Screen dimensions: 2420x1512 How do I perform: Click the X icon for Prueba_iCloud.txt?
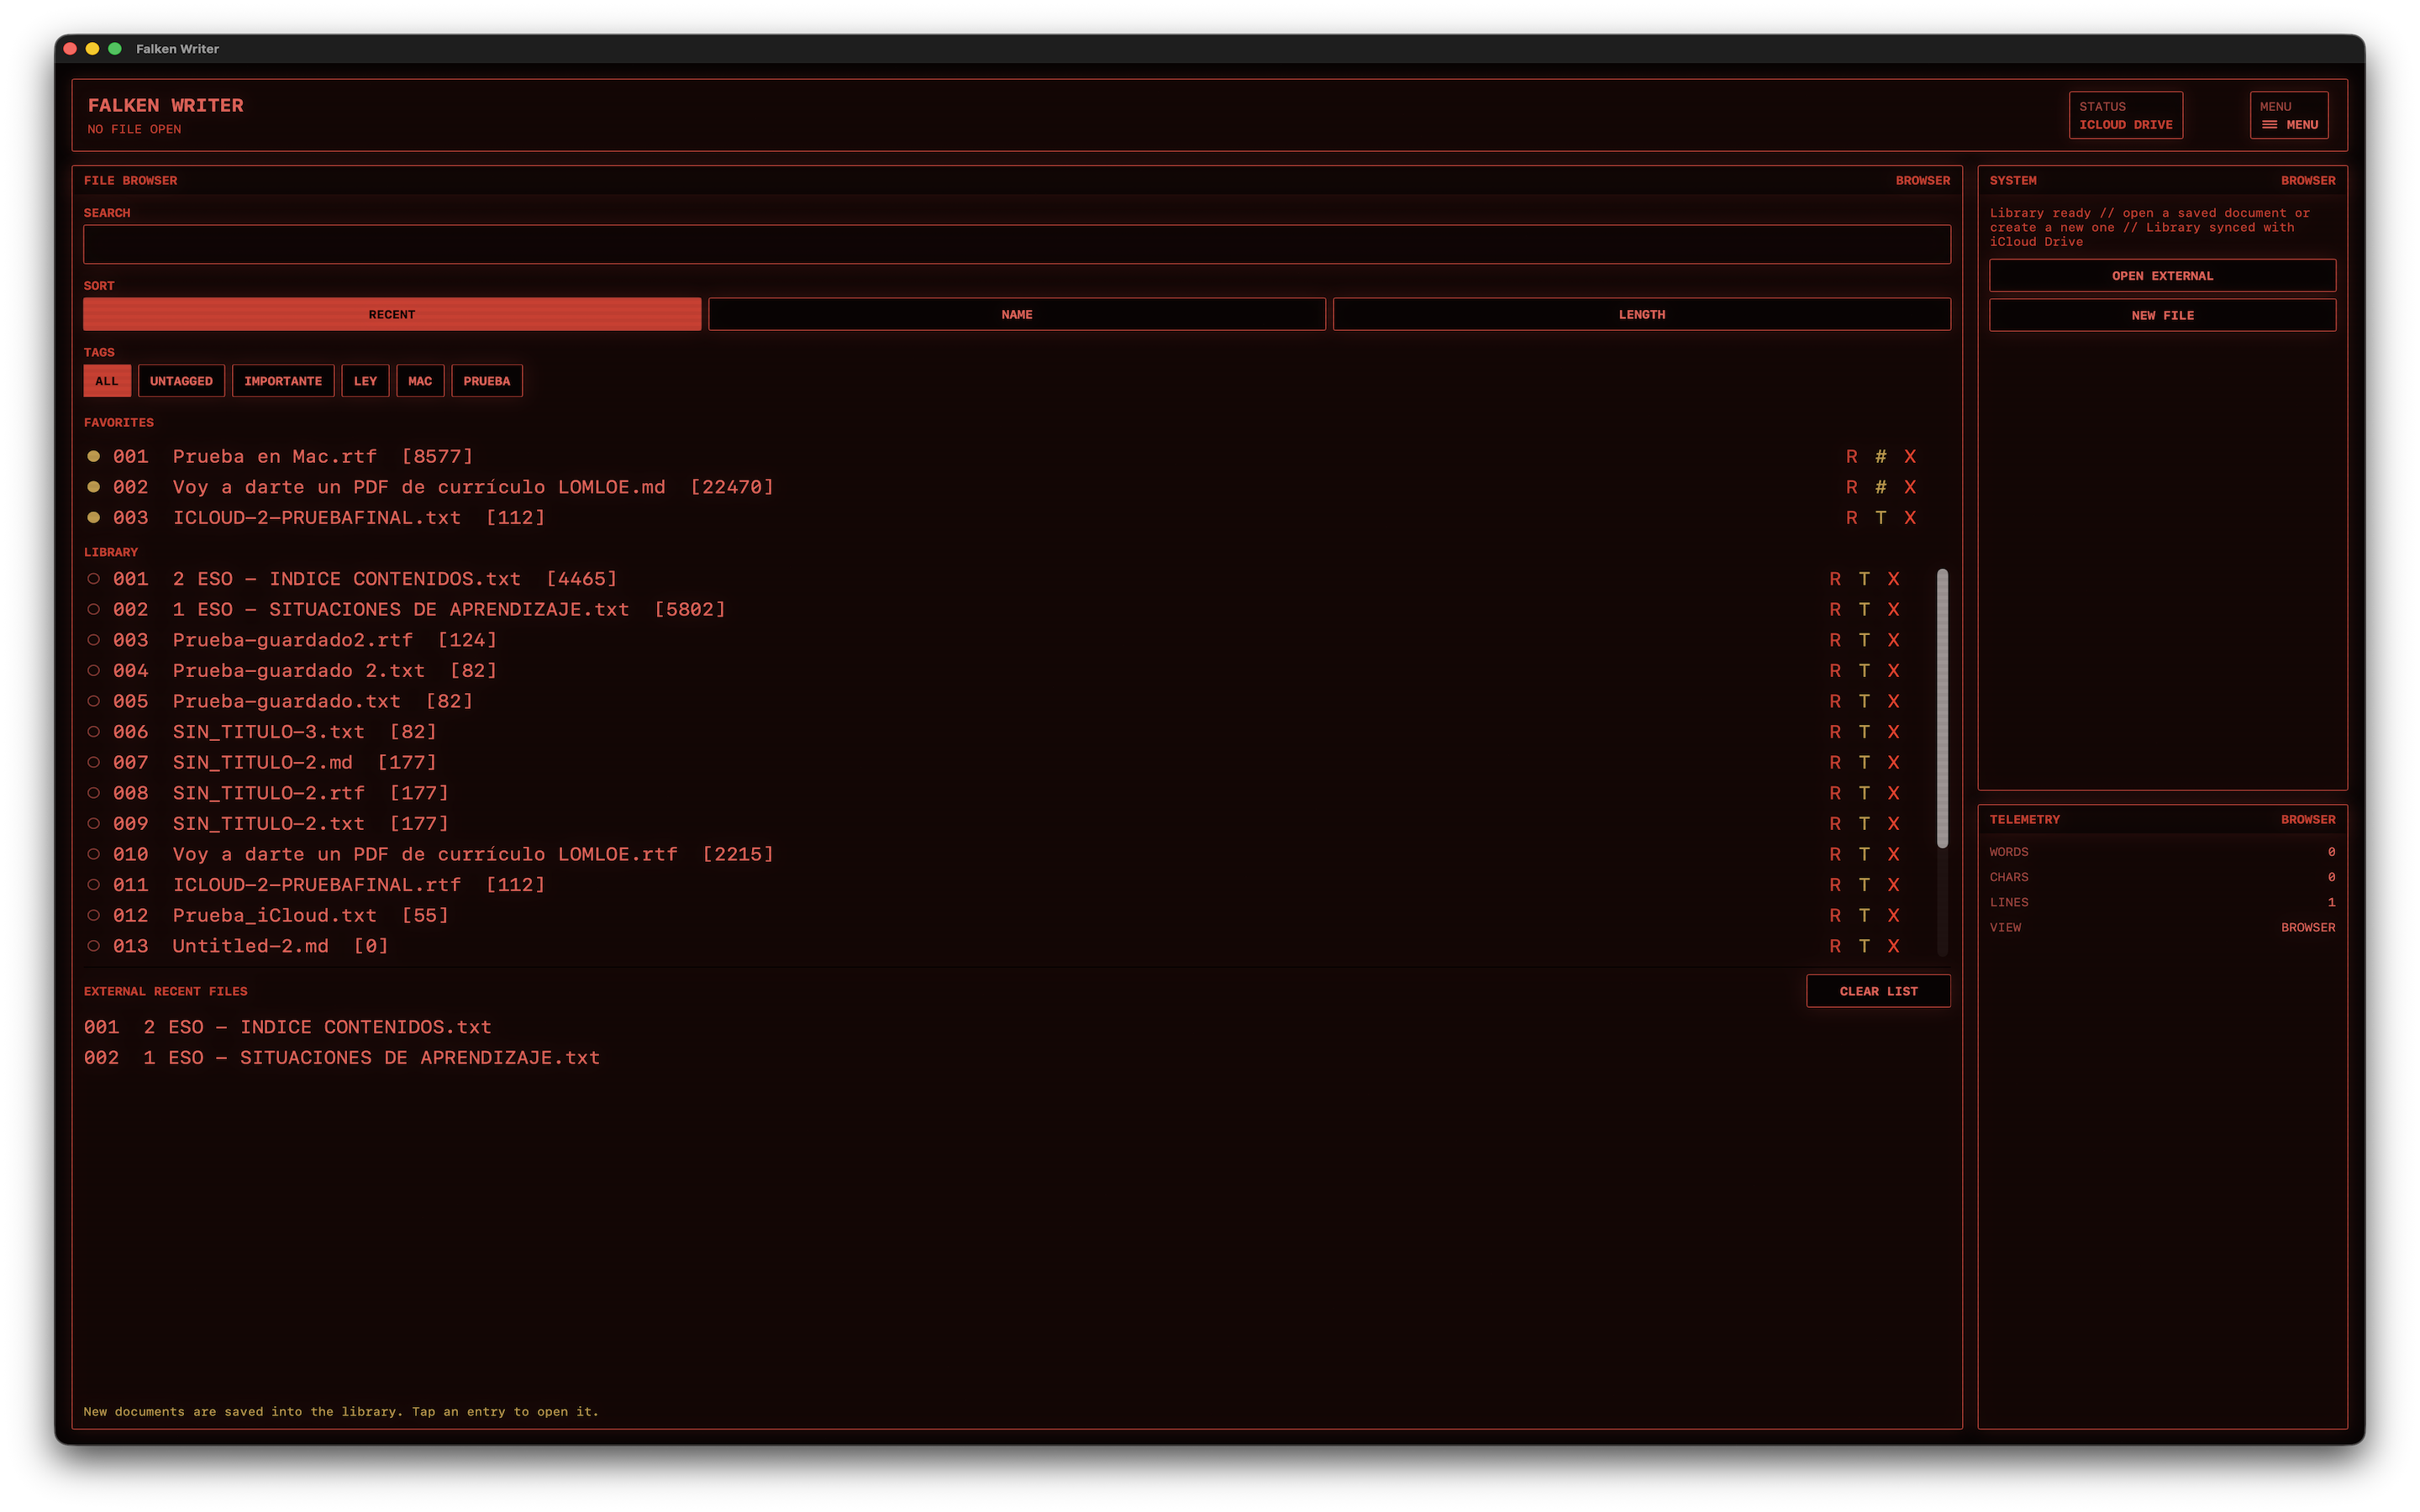pyautogui.click(x=1892, y=916)
